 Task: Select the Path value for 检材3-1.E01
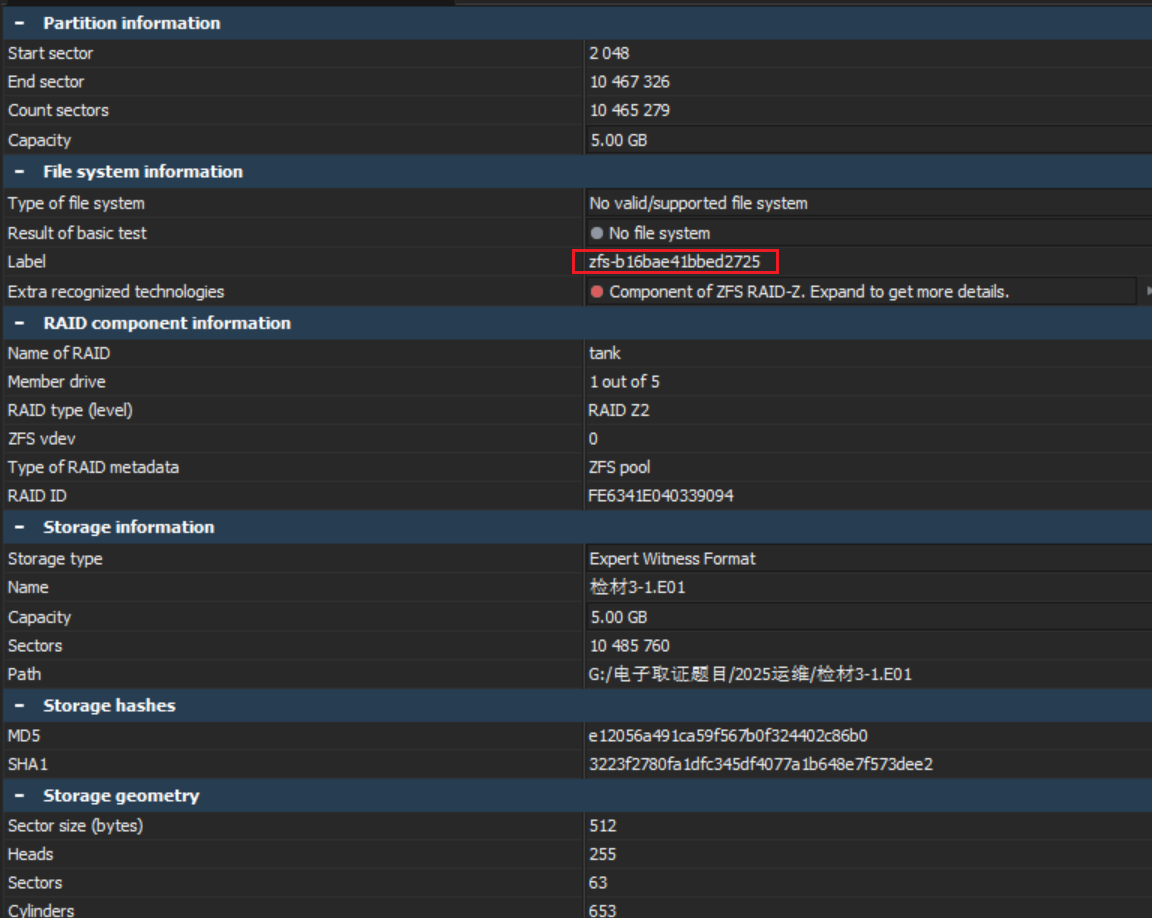coord(750,675)
